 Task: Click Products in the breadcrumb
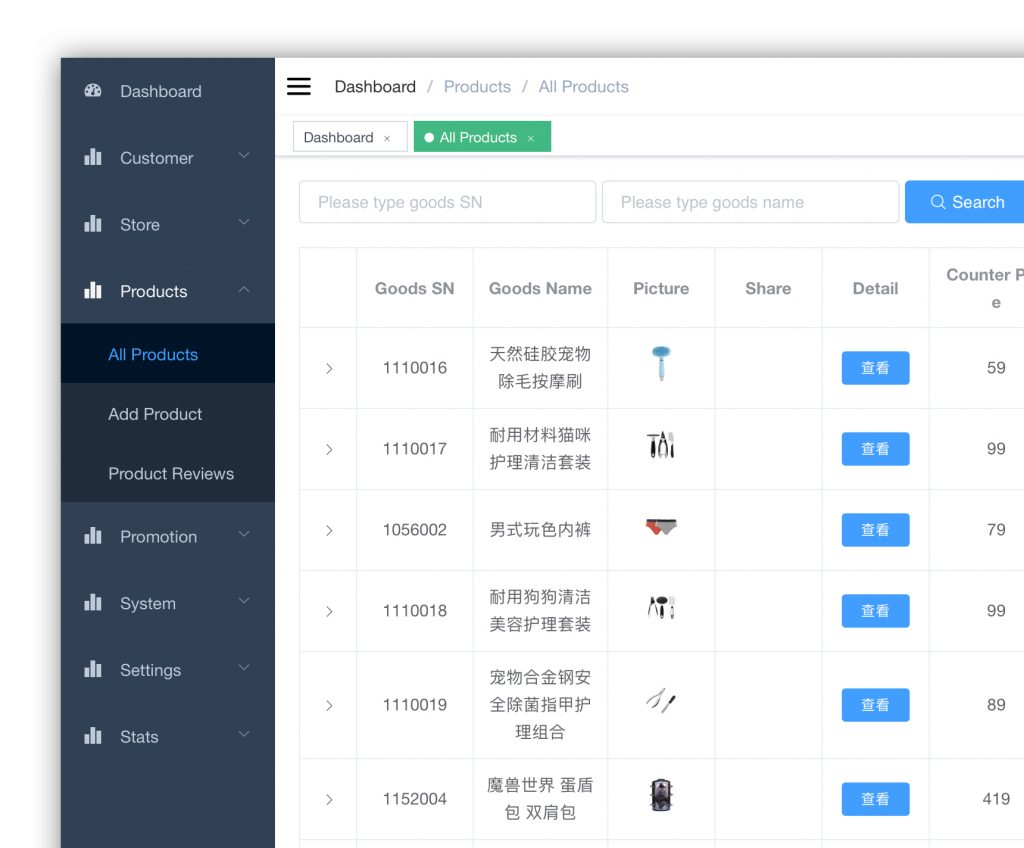pyautogui.click(x=477, y=87)
